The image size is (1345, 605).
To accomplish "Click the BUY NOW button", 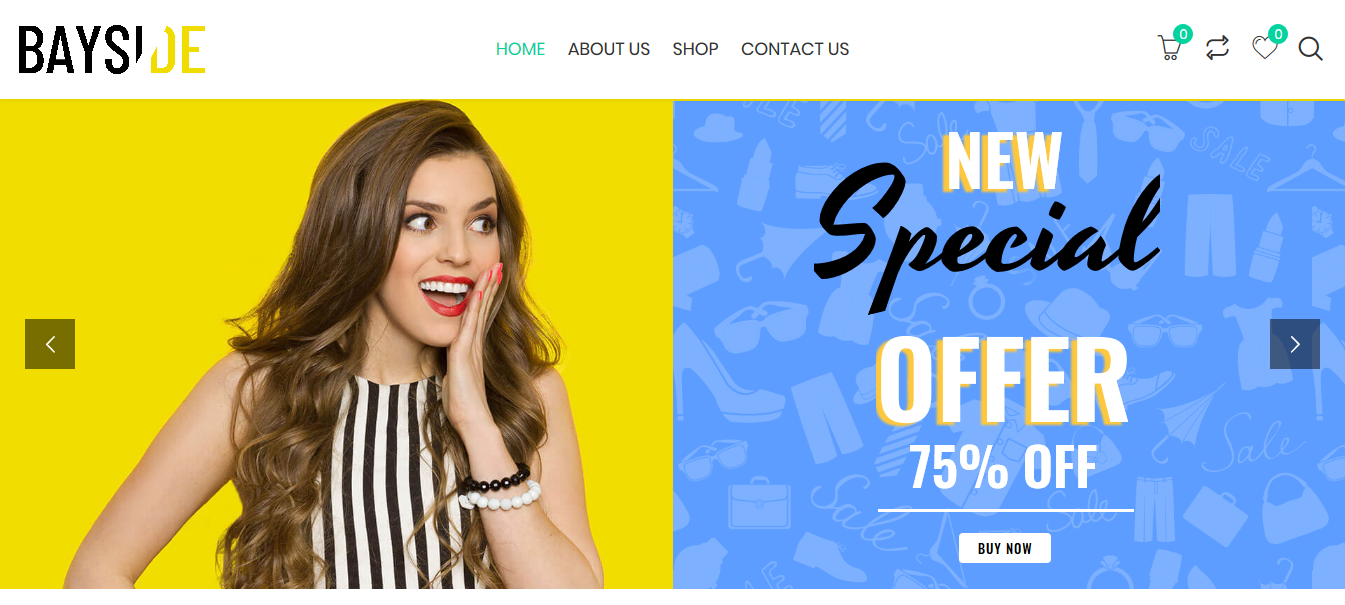I will coord(1005,548).
